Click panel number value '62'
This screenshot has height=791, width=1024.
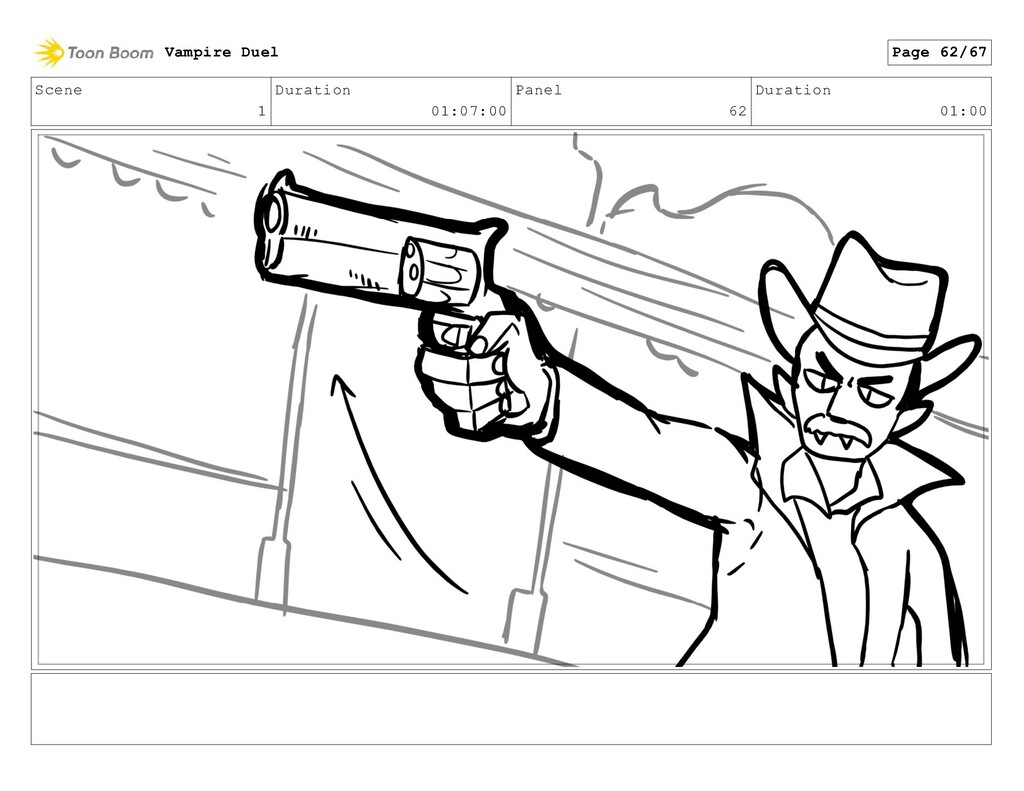coord(738,111)
